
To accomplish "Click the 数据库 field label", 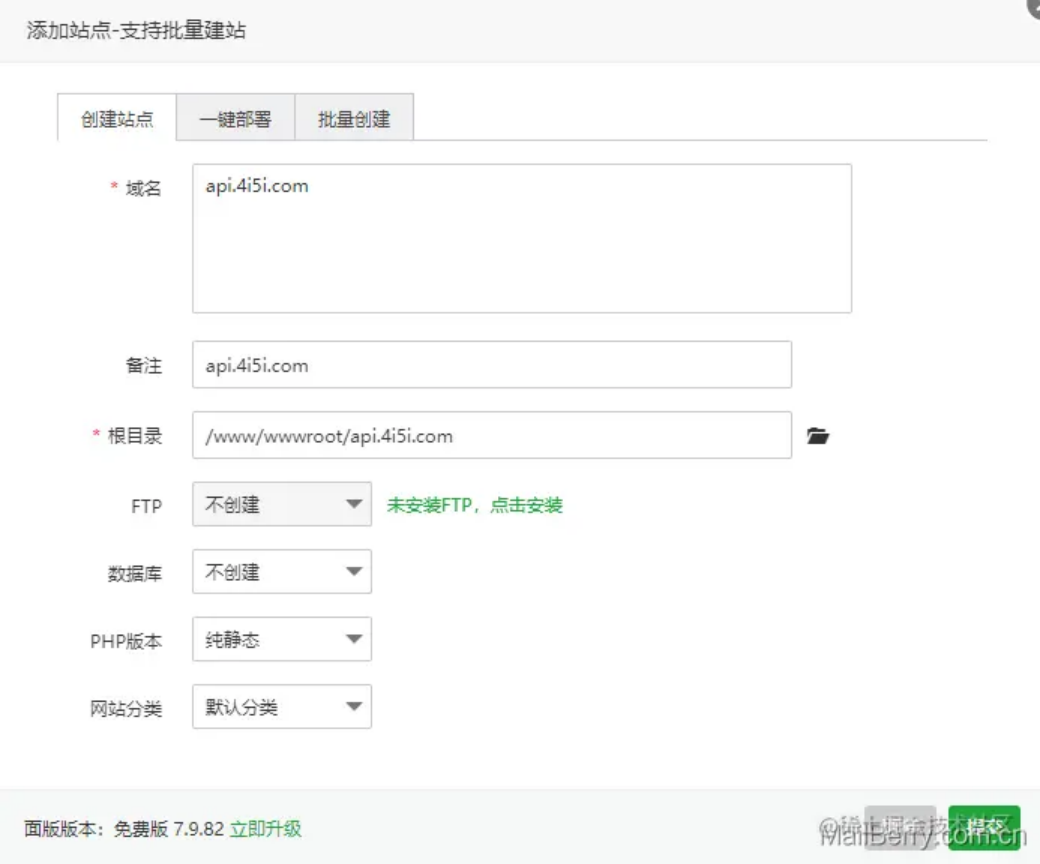I will (x=135, y=574).
